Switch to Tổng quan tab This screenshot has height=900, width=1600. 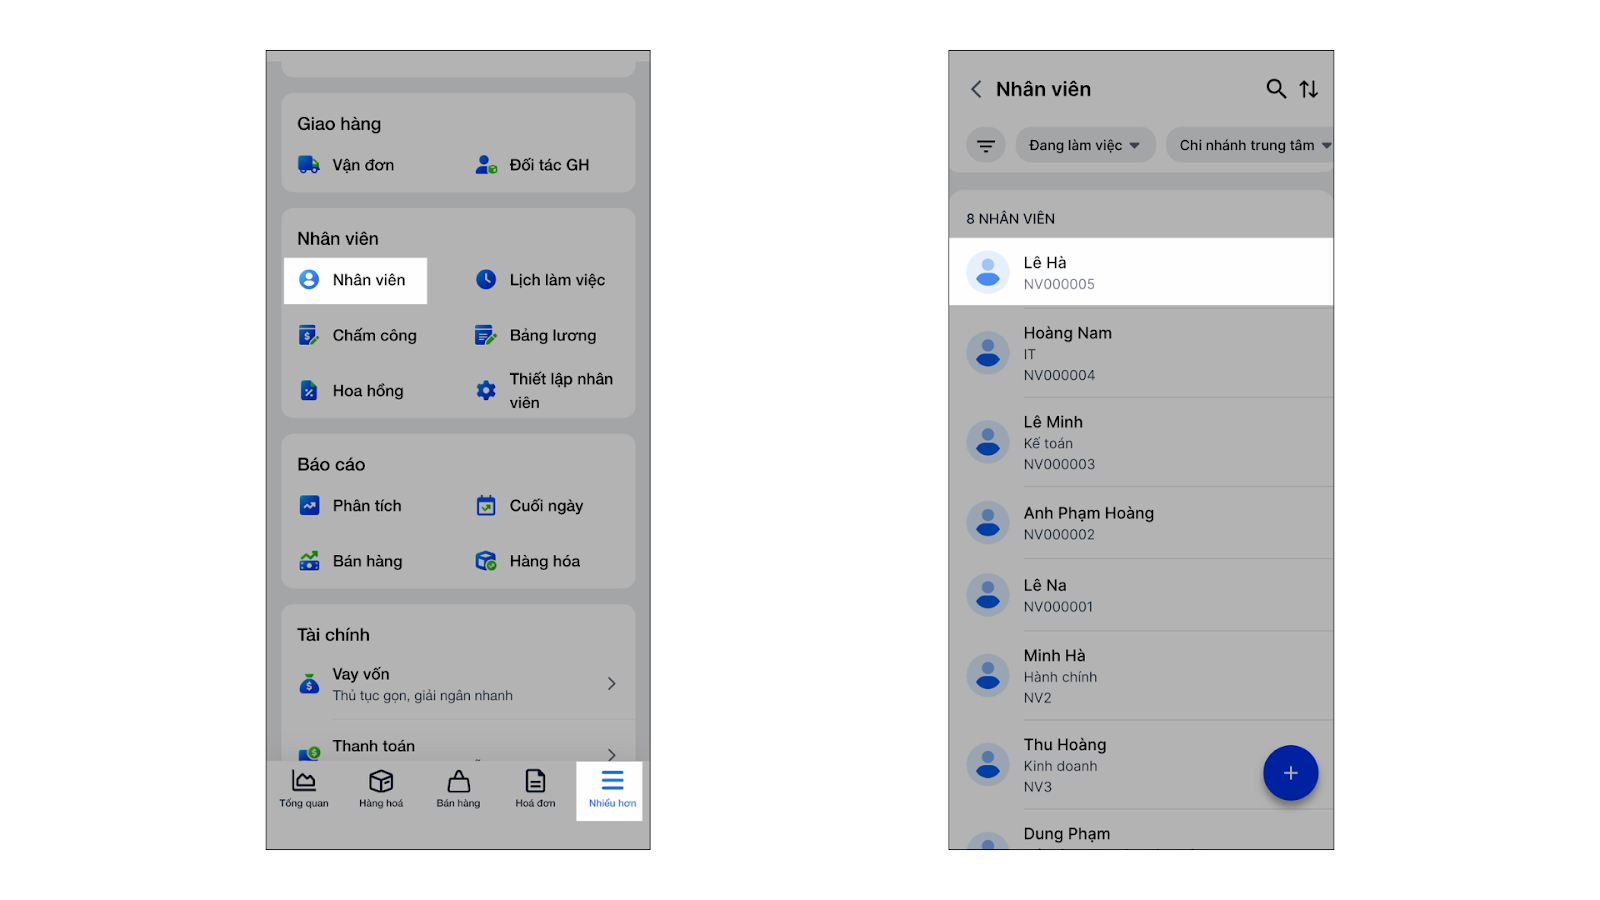pyautogui.click(x=304, y=789)
